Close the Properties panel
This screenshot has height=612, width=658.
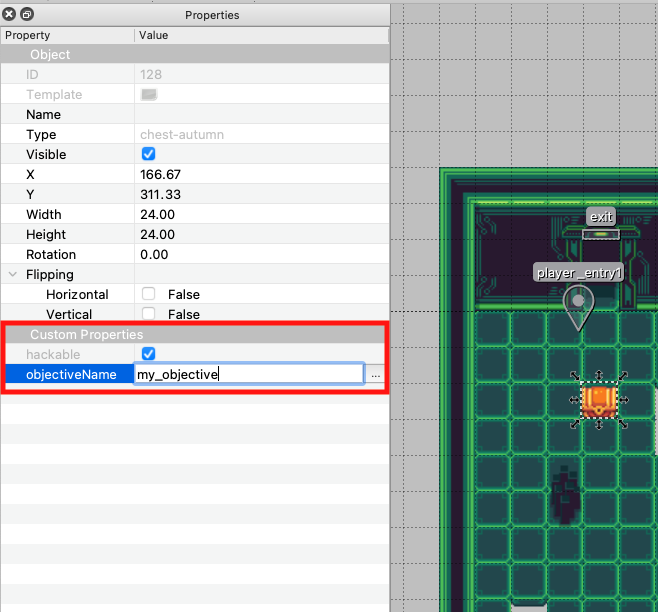pos(10,15)
